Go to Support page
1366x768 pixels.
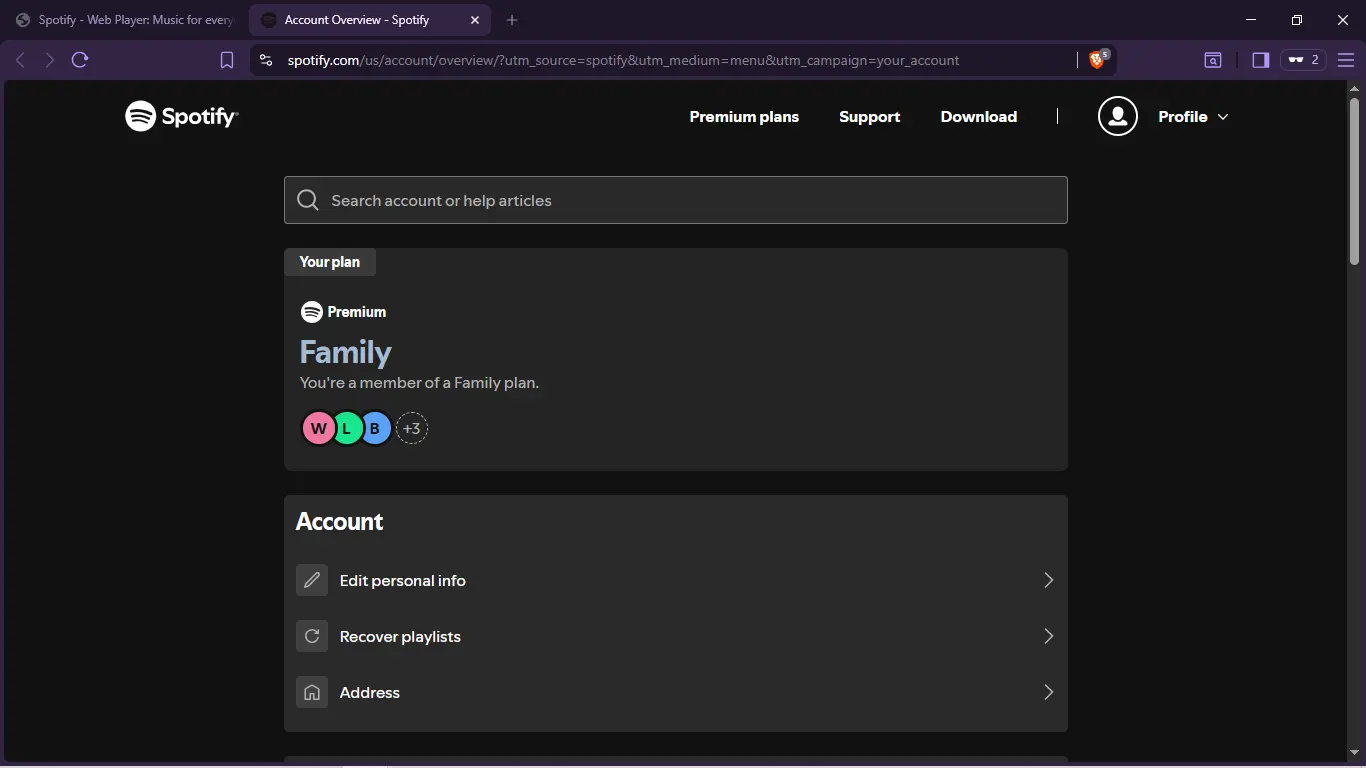pos(870,117)
